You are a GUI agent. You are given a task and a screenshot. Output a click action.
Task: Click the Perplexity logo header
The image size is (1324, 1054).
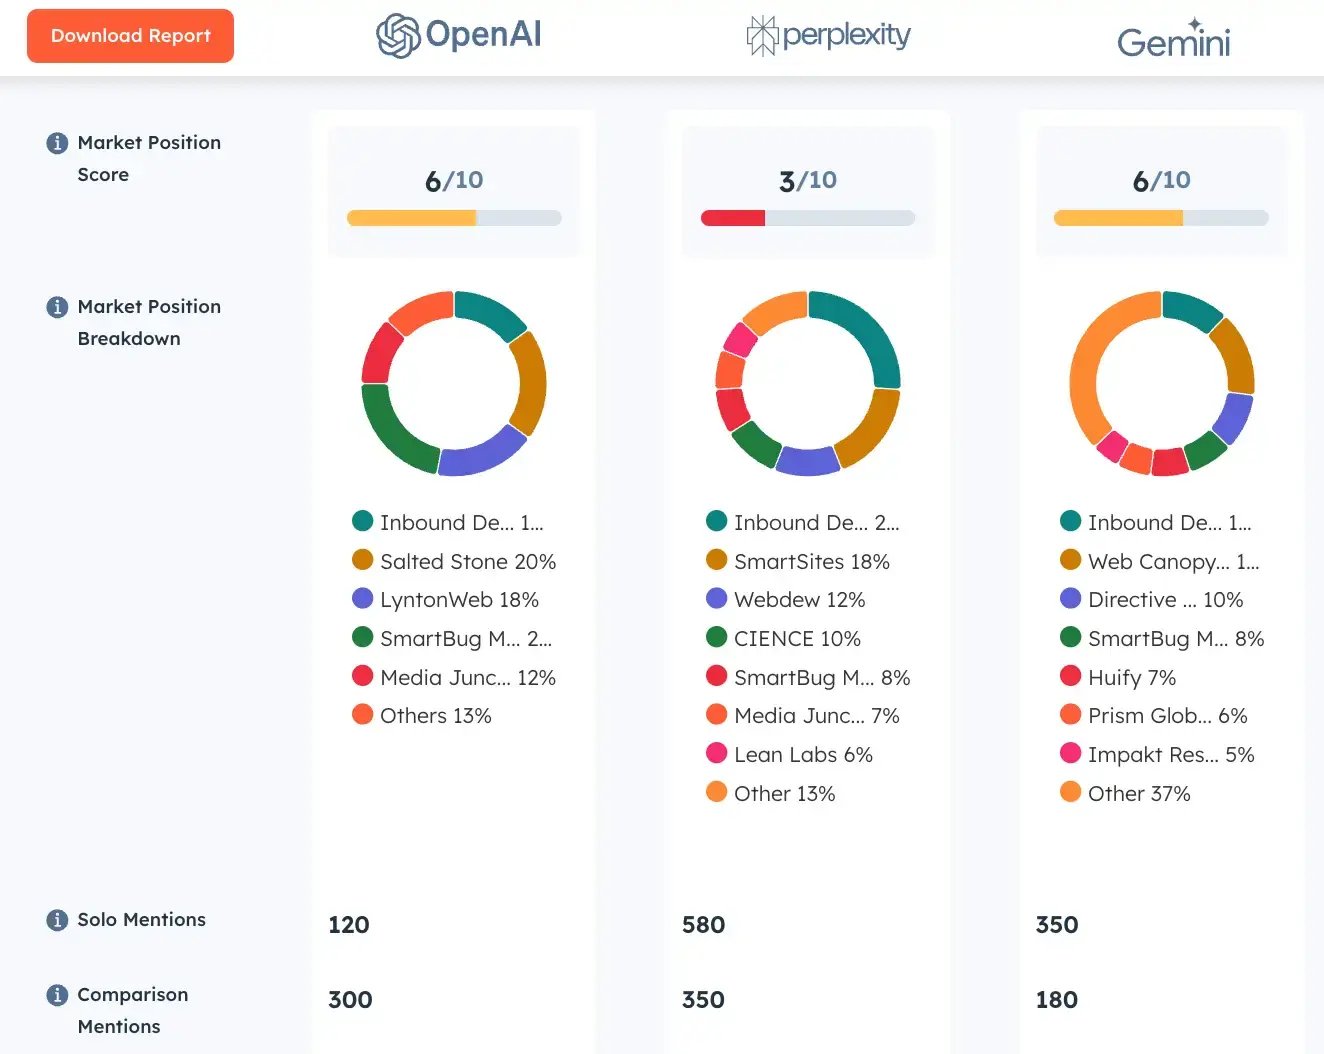pos(828,36)
